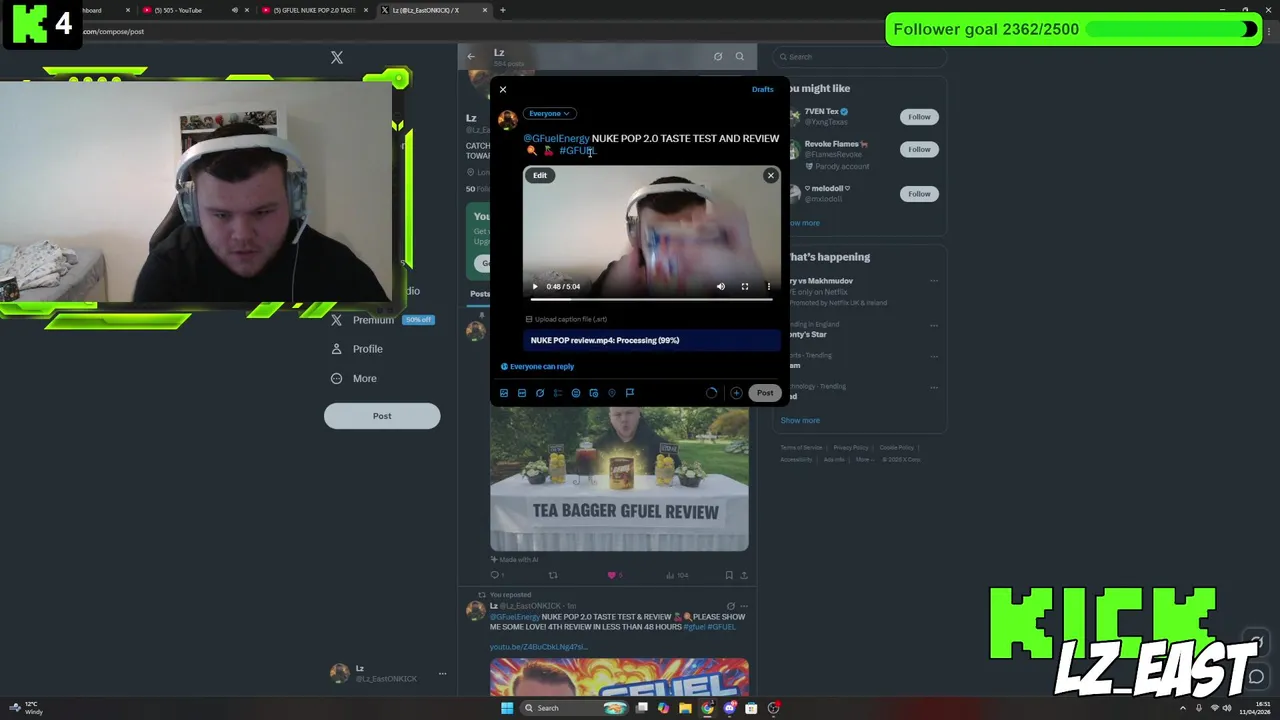The image size is (1280, 720).
Task: Tag a location on the post
Action: click(612, 393)
